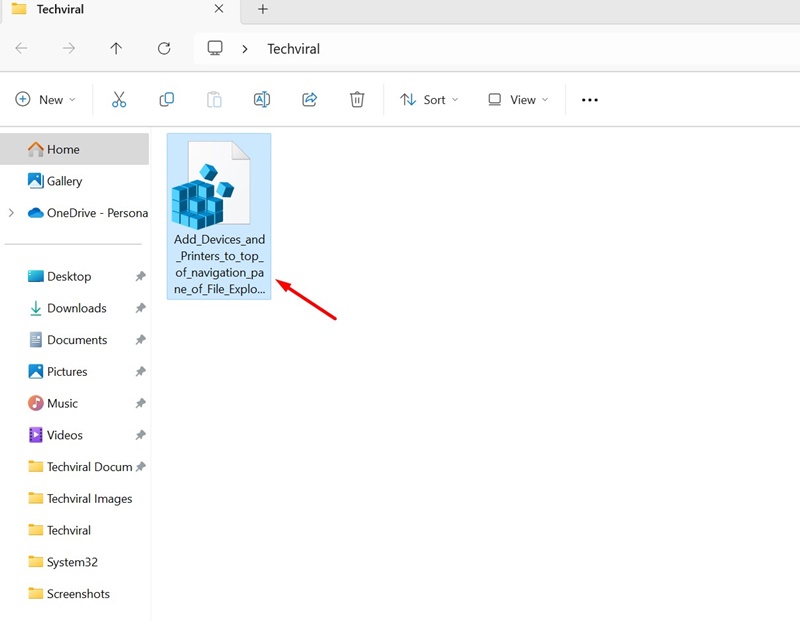This screenshot has width=800, height=621.
Task: Click the PC monitor icon in address bar
Action: pyautogui.click(x=215, y=48)
